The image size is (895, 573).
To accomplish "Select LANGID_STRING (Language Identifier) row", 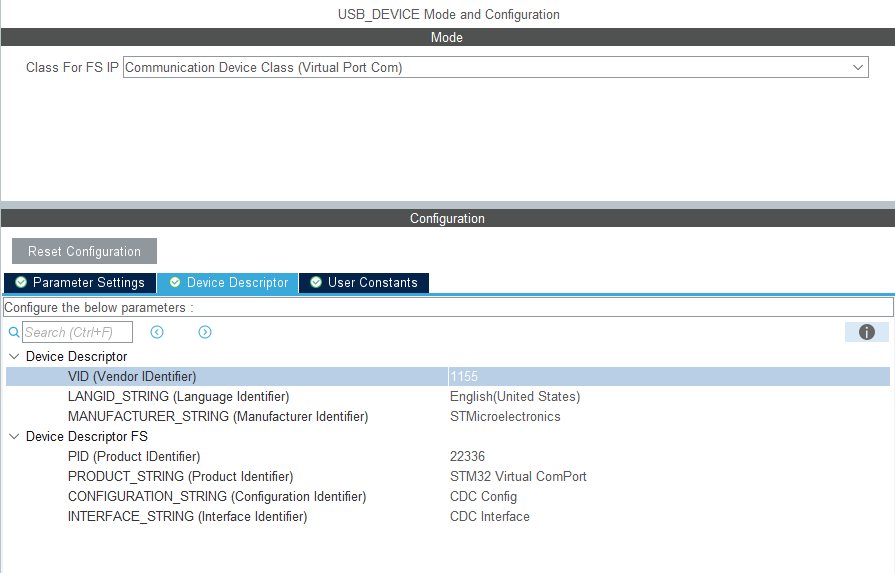I will [x=448, y=397].
